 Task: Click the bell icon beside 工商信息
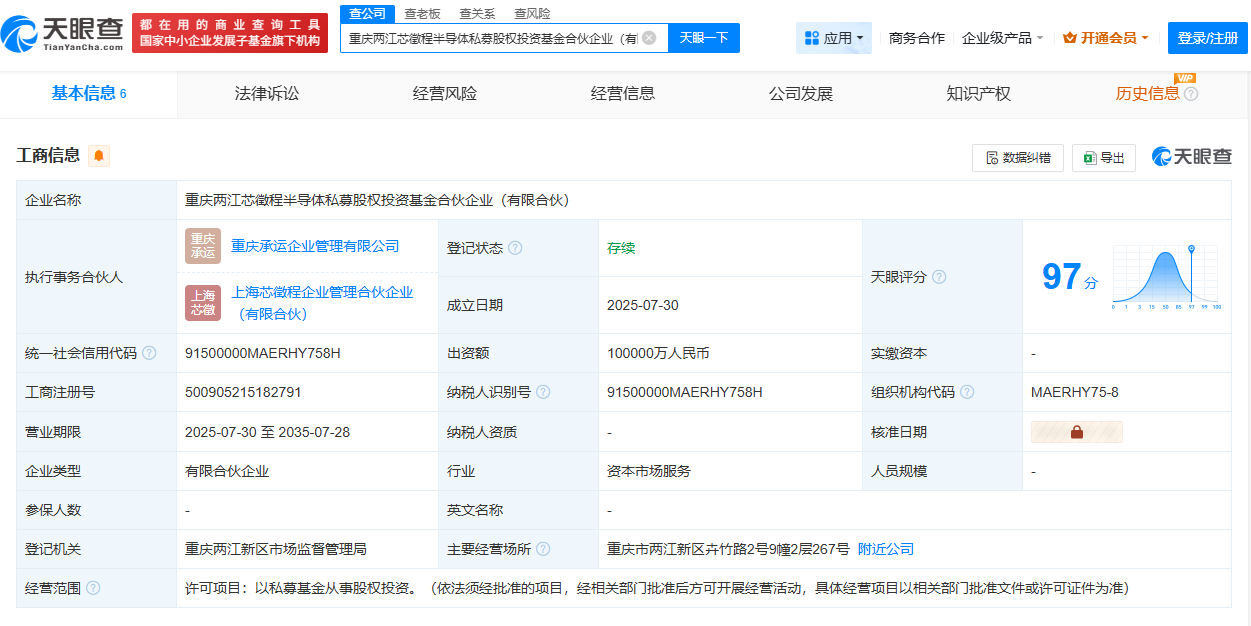[x=99, y=156]
